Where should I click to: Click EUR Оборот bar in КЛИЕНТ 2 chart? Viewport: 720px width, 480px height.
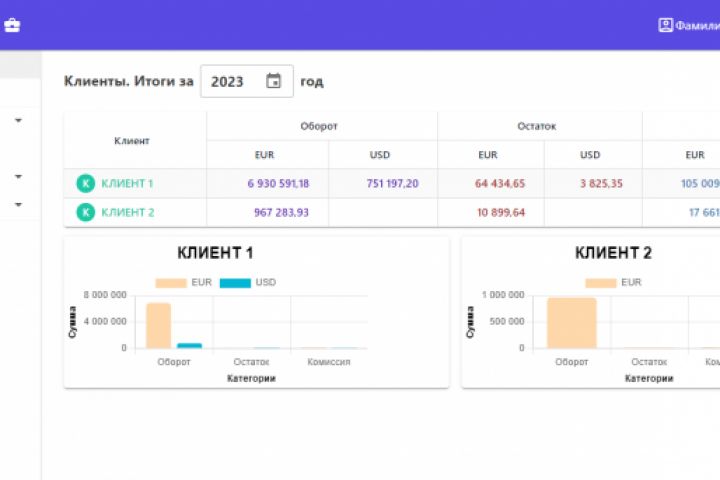pyautogui.click(x=572, y=323)
